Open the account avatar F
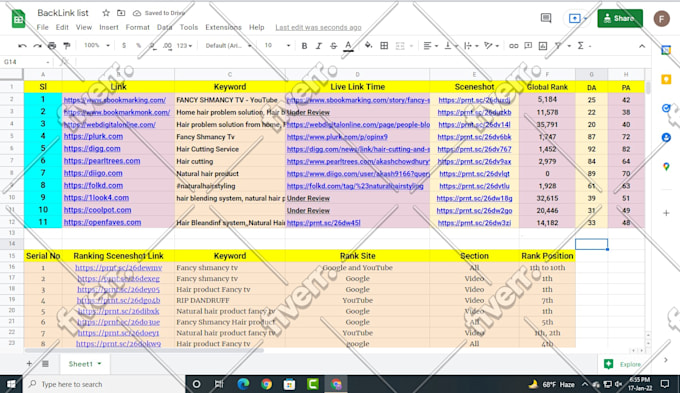This screenshot has width=680, height=393. coord(662,19)
